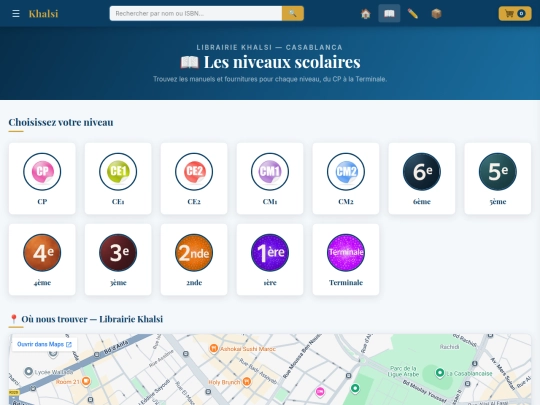
Task: Select the 6e level badge
Action: (x=422, y=172)
